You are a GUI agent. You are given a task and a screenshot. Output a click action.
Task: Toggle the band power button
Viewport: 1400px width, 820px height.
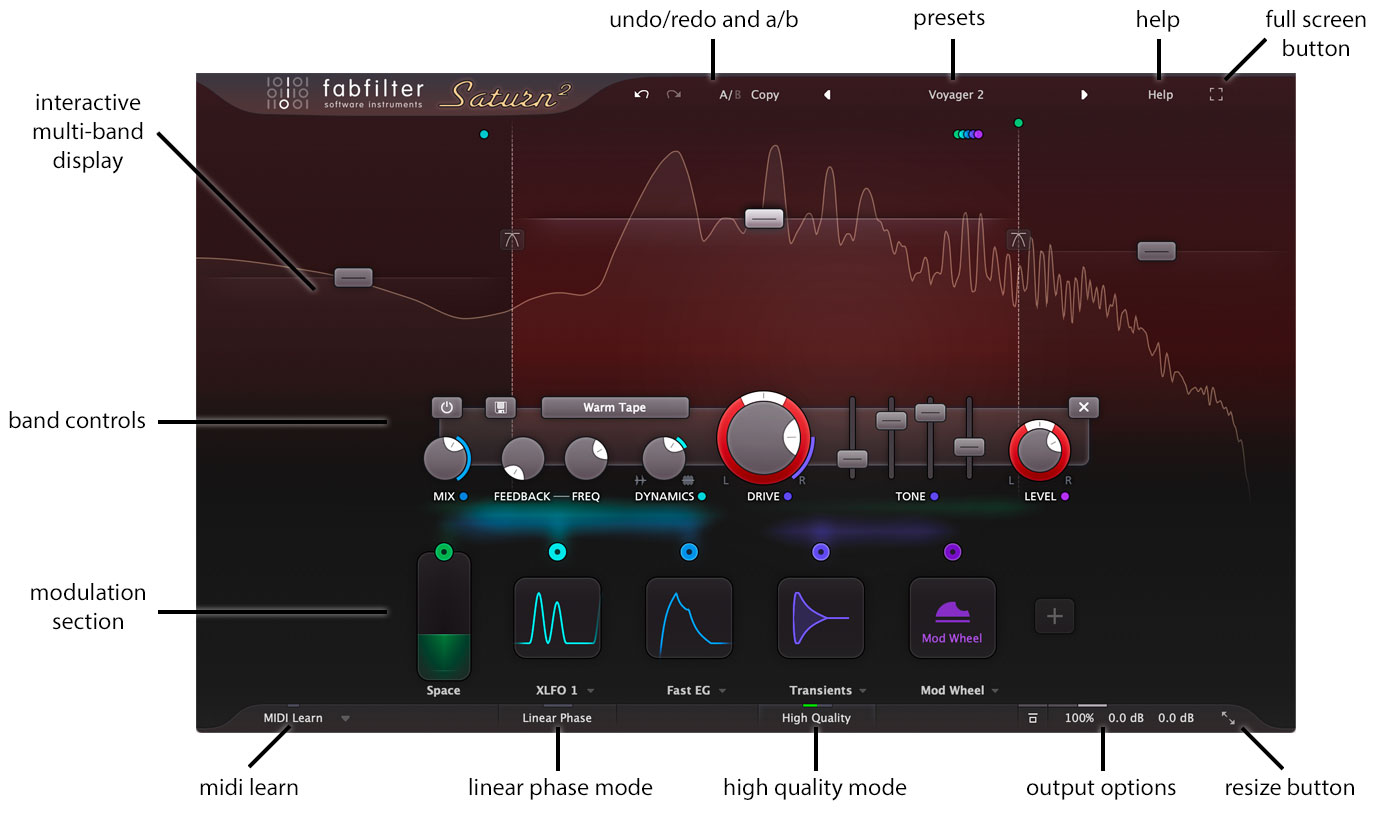pyautogui.click(x=447, y=407)
